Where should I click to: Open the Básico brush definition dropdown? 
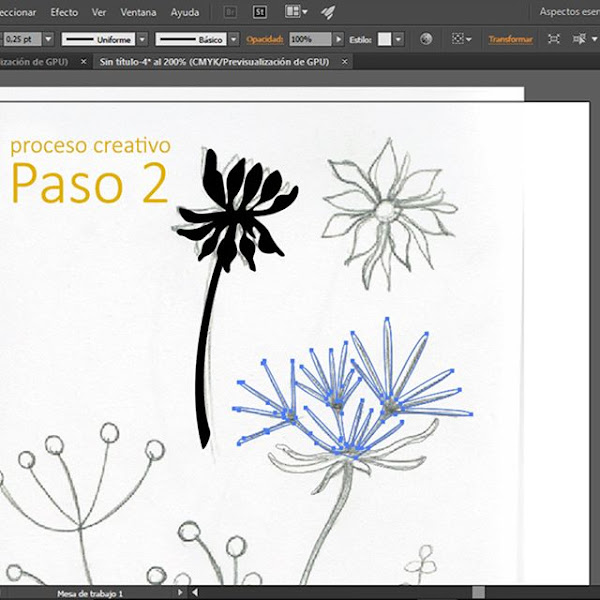[234, 39]
